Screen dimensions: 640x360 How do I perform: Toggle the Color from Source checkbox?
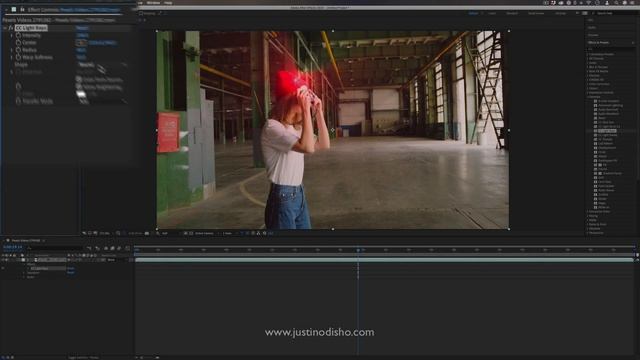coord(79,80)
